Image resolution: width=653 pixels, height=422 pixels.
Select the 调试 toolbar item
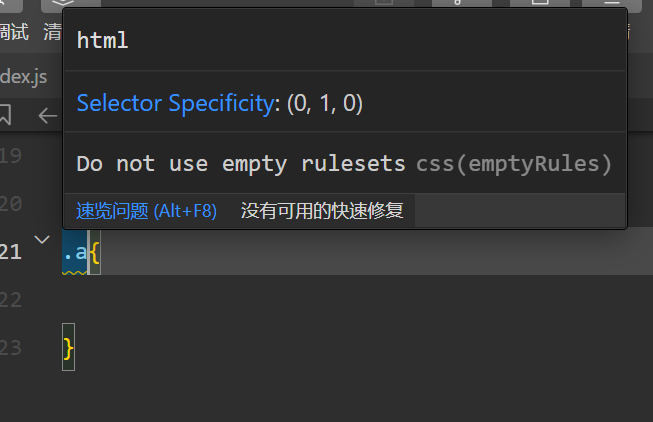(x=14, y=32)
